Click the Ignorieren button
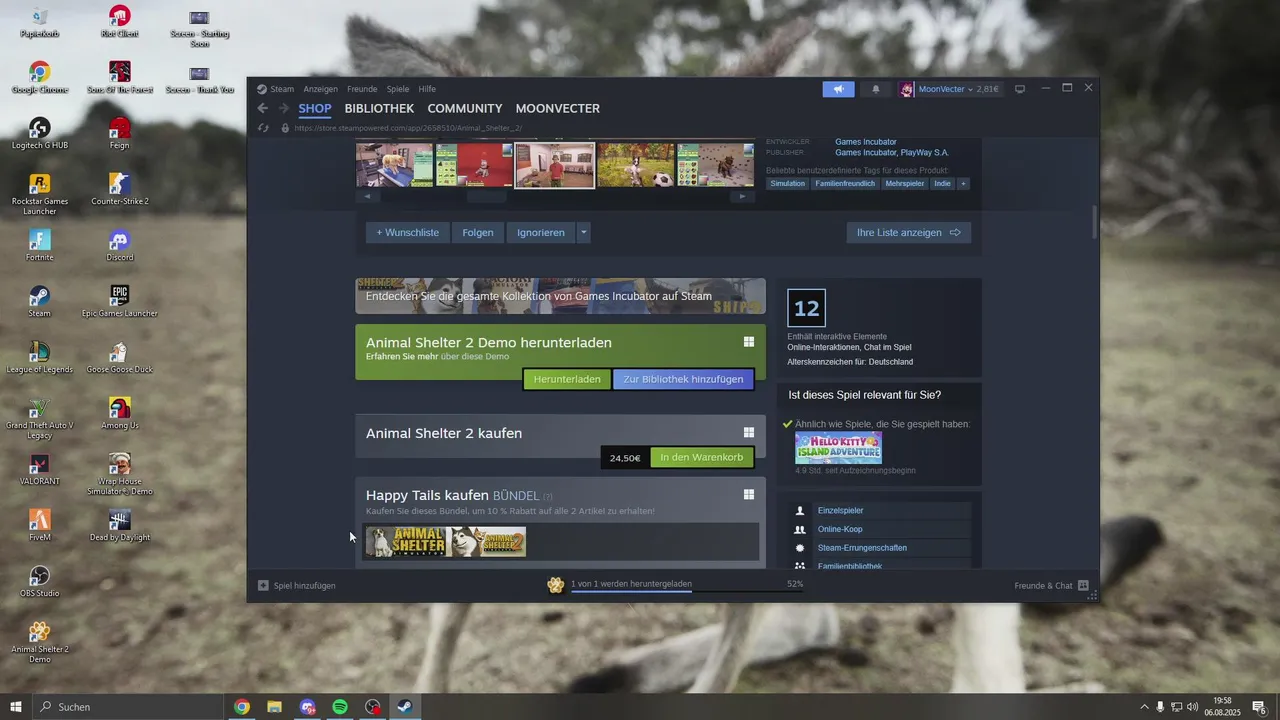 pyautogui.click(x=541, y=232)
